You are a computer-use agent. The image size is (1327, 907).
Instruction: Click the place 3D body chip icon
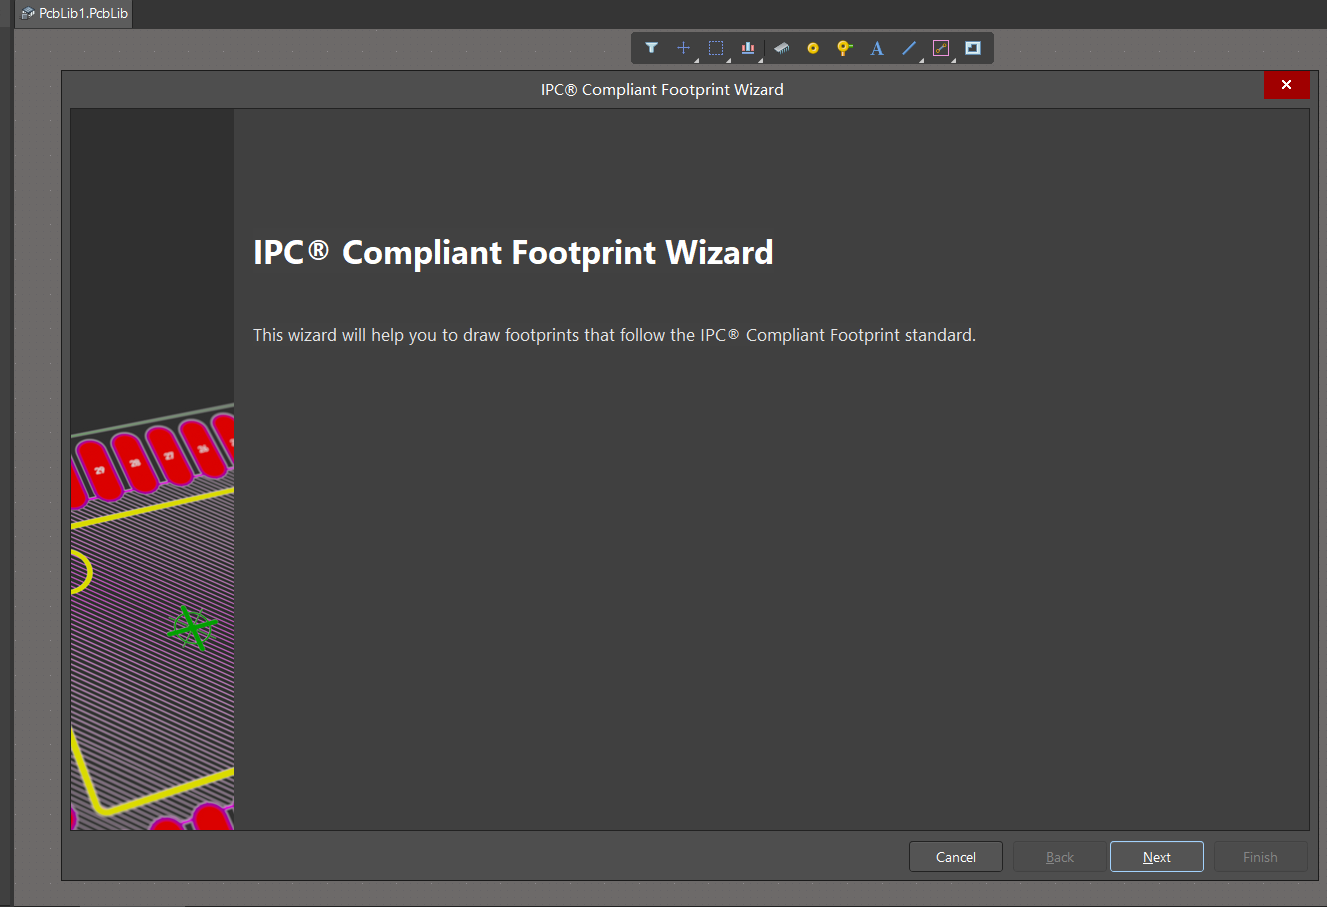[x=782, y=48]
